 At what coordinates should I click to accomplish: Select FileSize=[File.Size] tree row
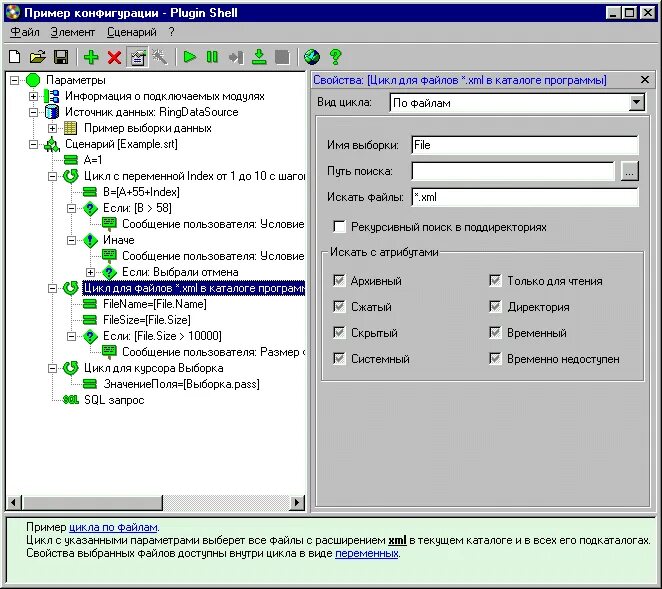tap(147, 320)
